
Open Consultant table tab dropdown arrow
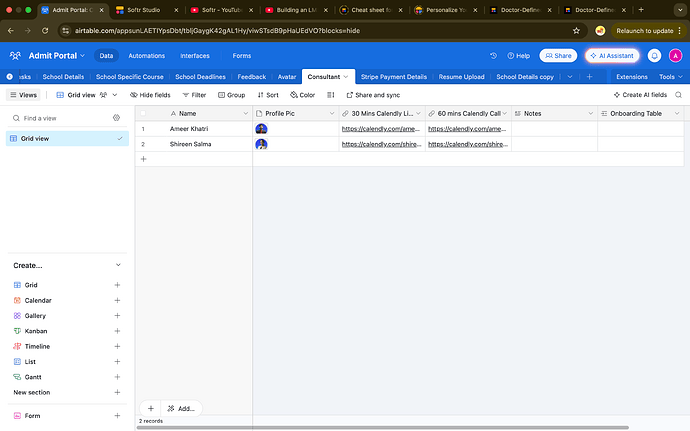pos(346,77)
